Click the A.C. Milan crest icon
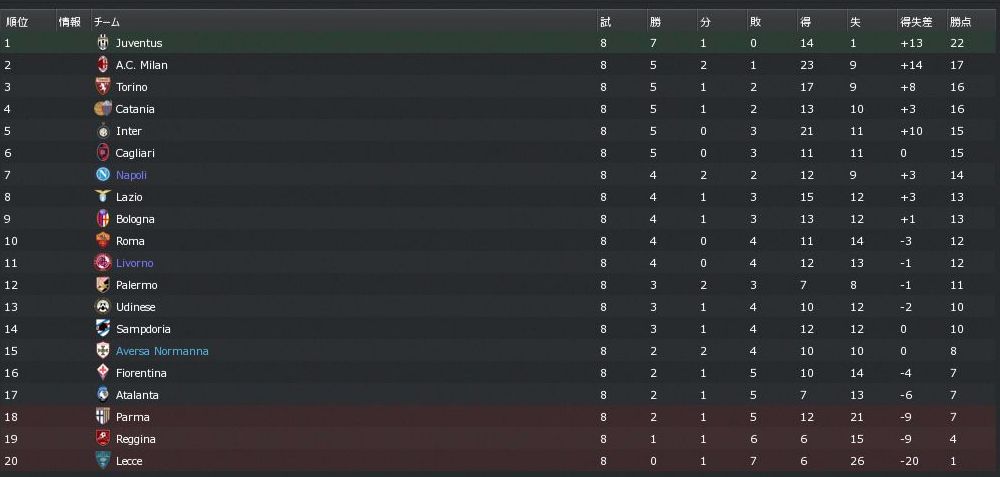The image size is (1000, 477). [102, 65]
